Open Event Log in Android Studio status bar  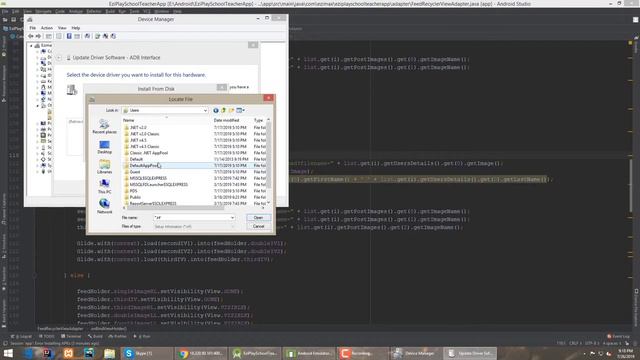tap(619, 336)
